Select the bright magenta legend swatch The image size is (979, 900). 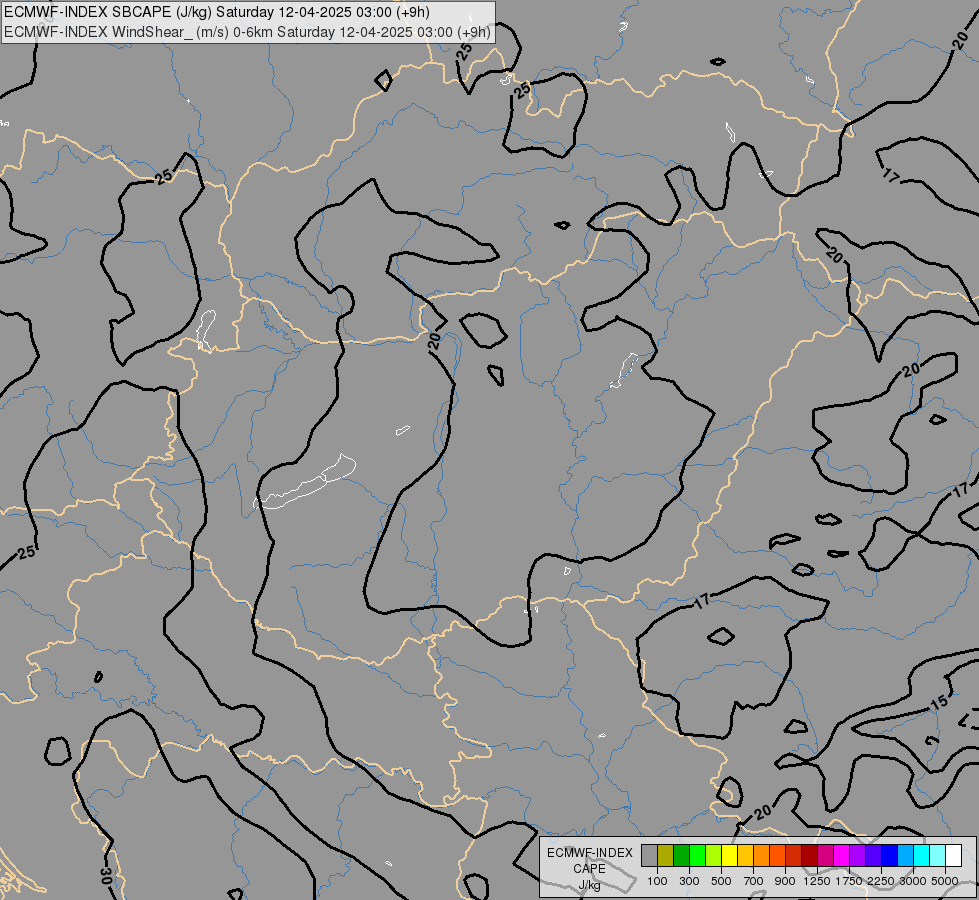[x=841, y=856]
